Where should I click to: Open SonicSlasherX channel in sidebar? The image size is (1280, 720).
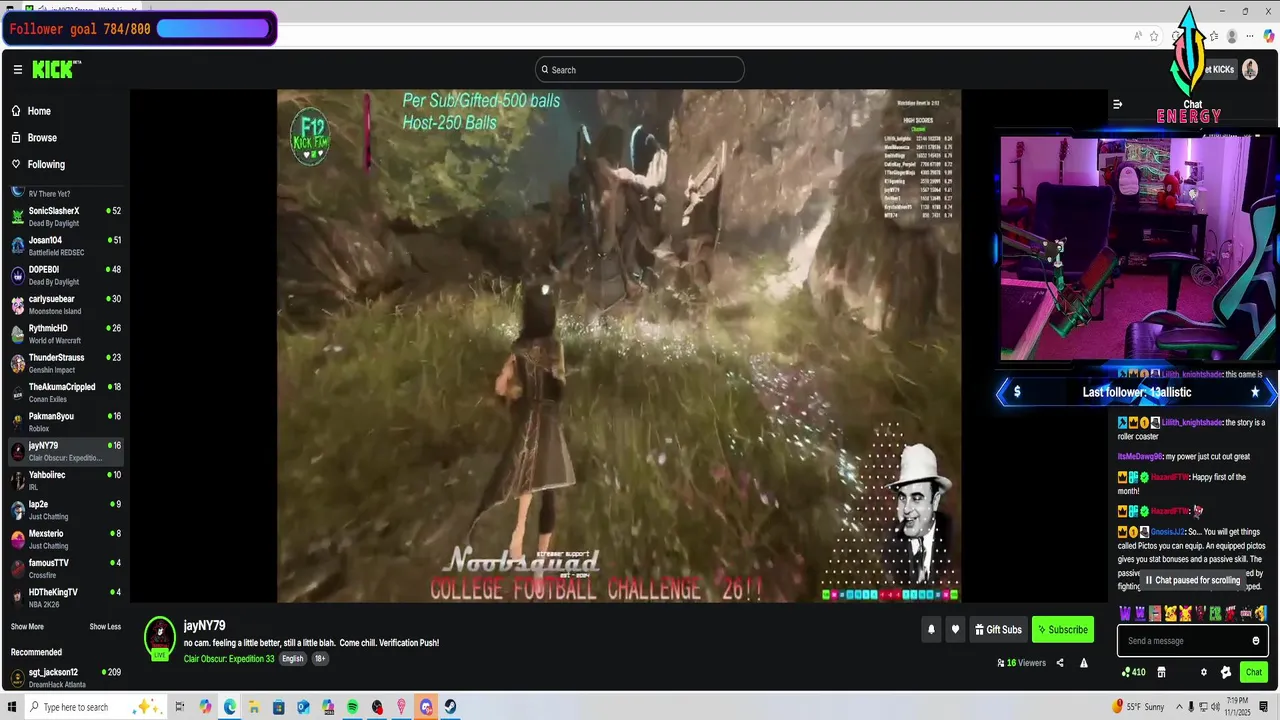66,217
